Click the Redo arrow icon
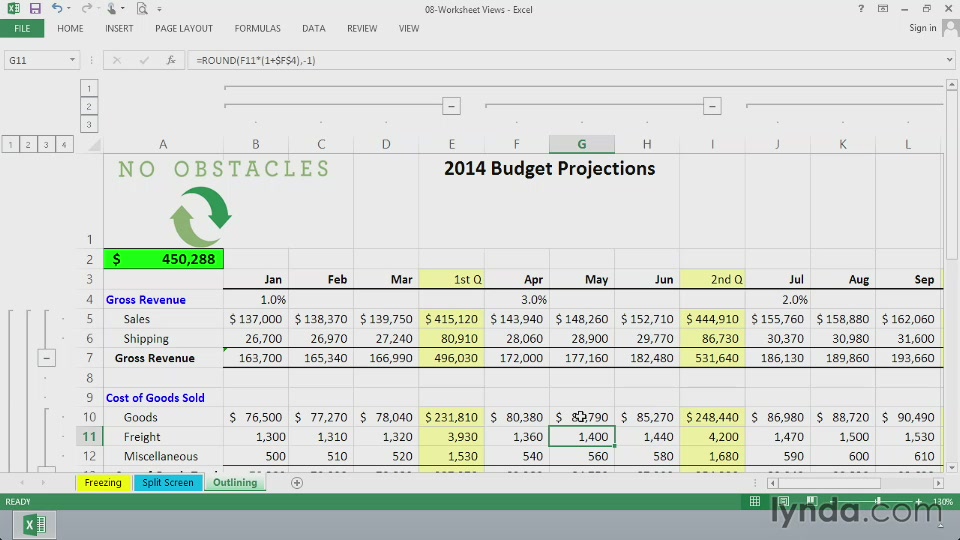 coord(86,9)
